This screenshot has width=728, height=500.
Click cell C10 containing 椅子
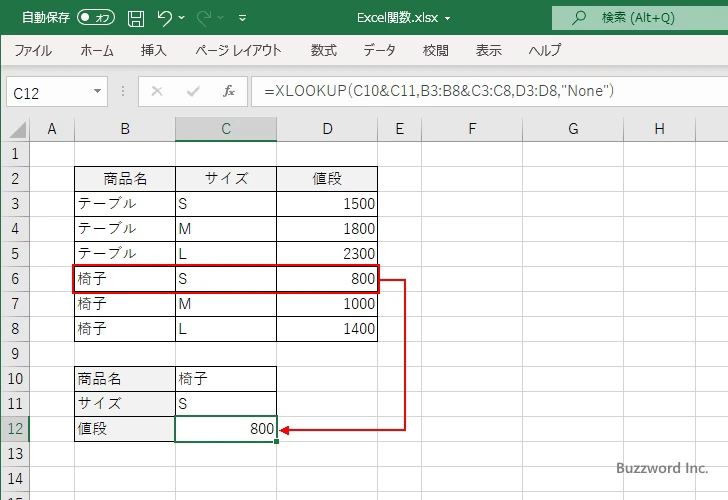226,379
